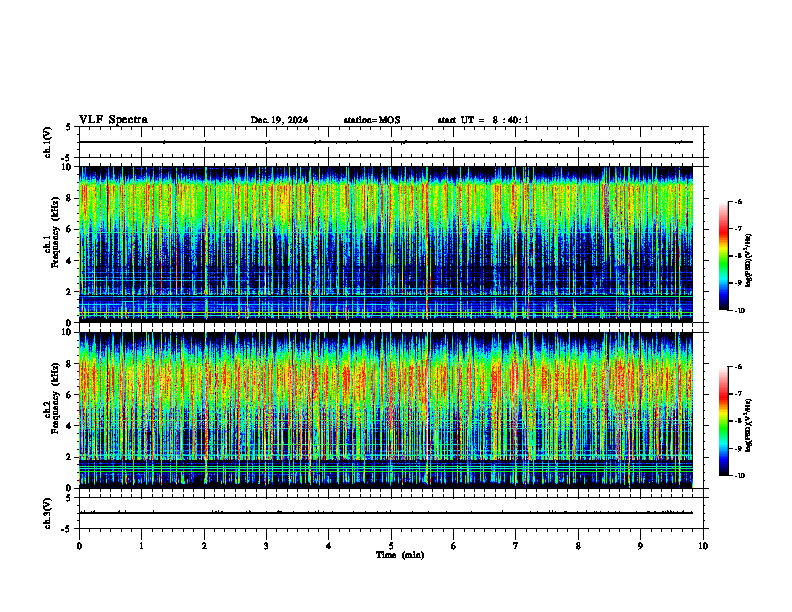Click the 'VLF Spectra' plot title
Viewport: 792px width, 612px height.
click(x=113, y=120)
